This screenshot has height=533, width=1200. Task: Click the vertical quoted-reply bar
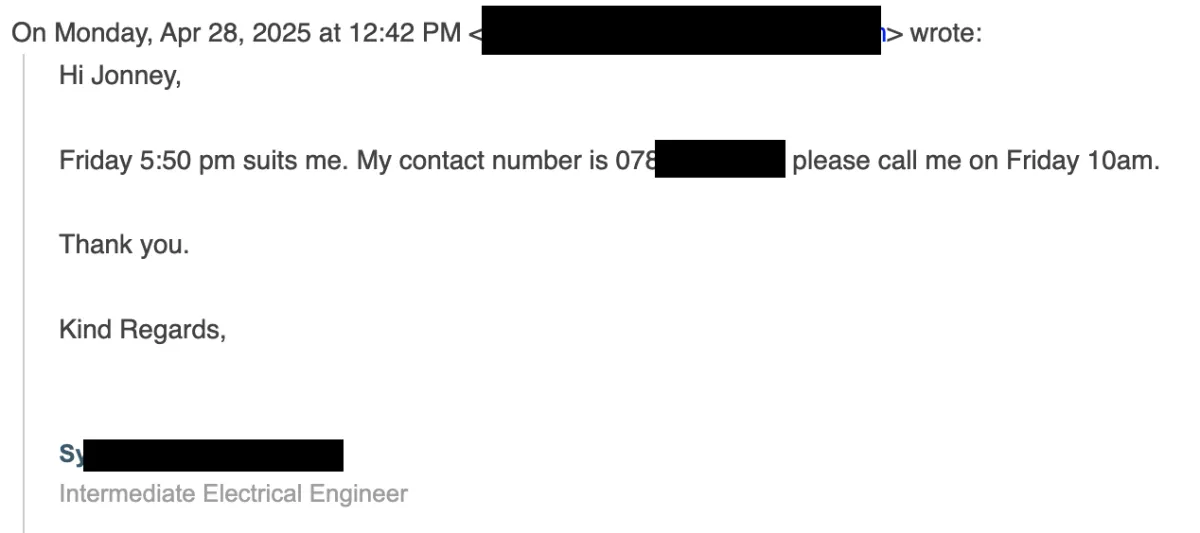pos(23,294)
